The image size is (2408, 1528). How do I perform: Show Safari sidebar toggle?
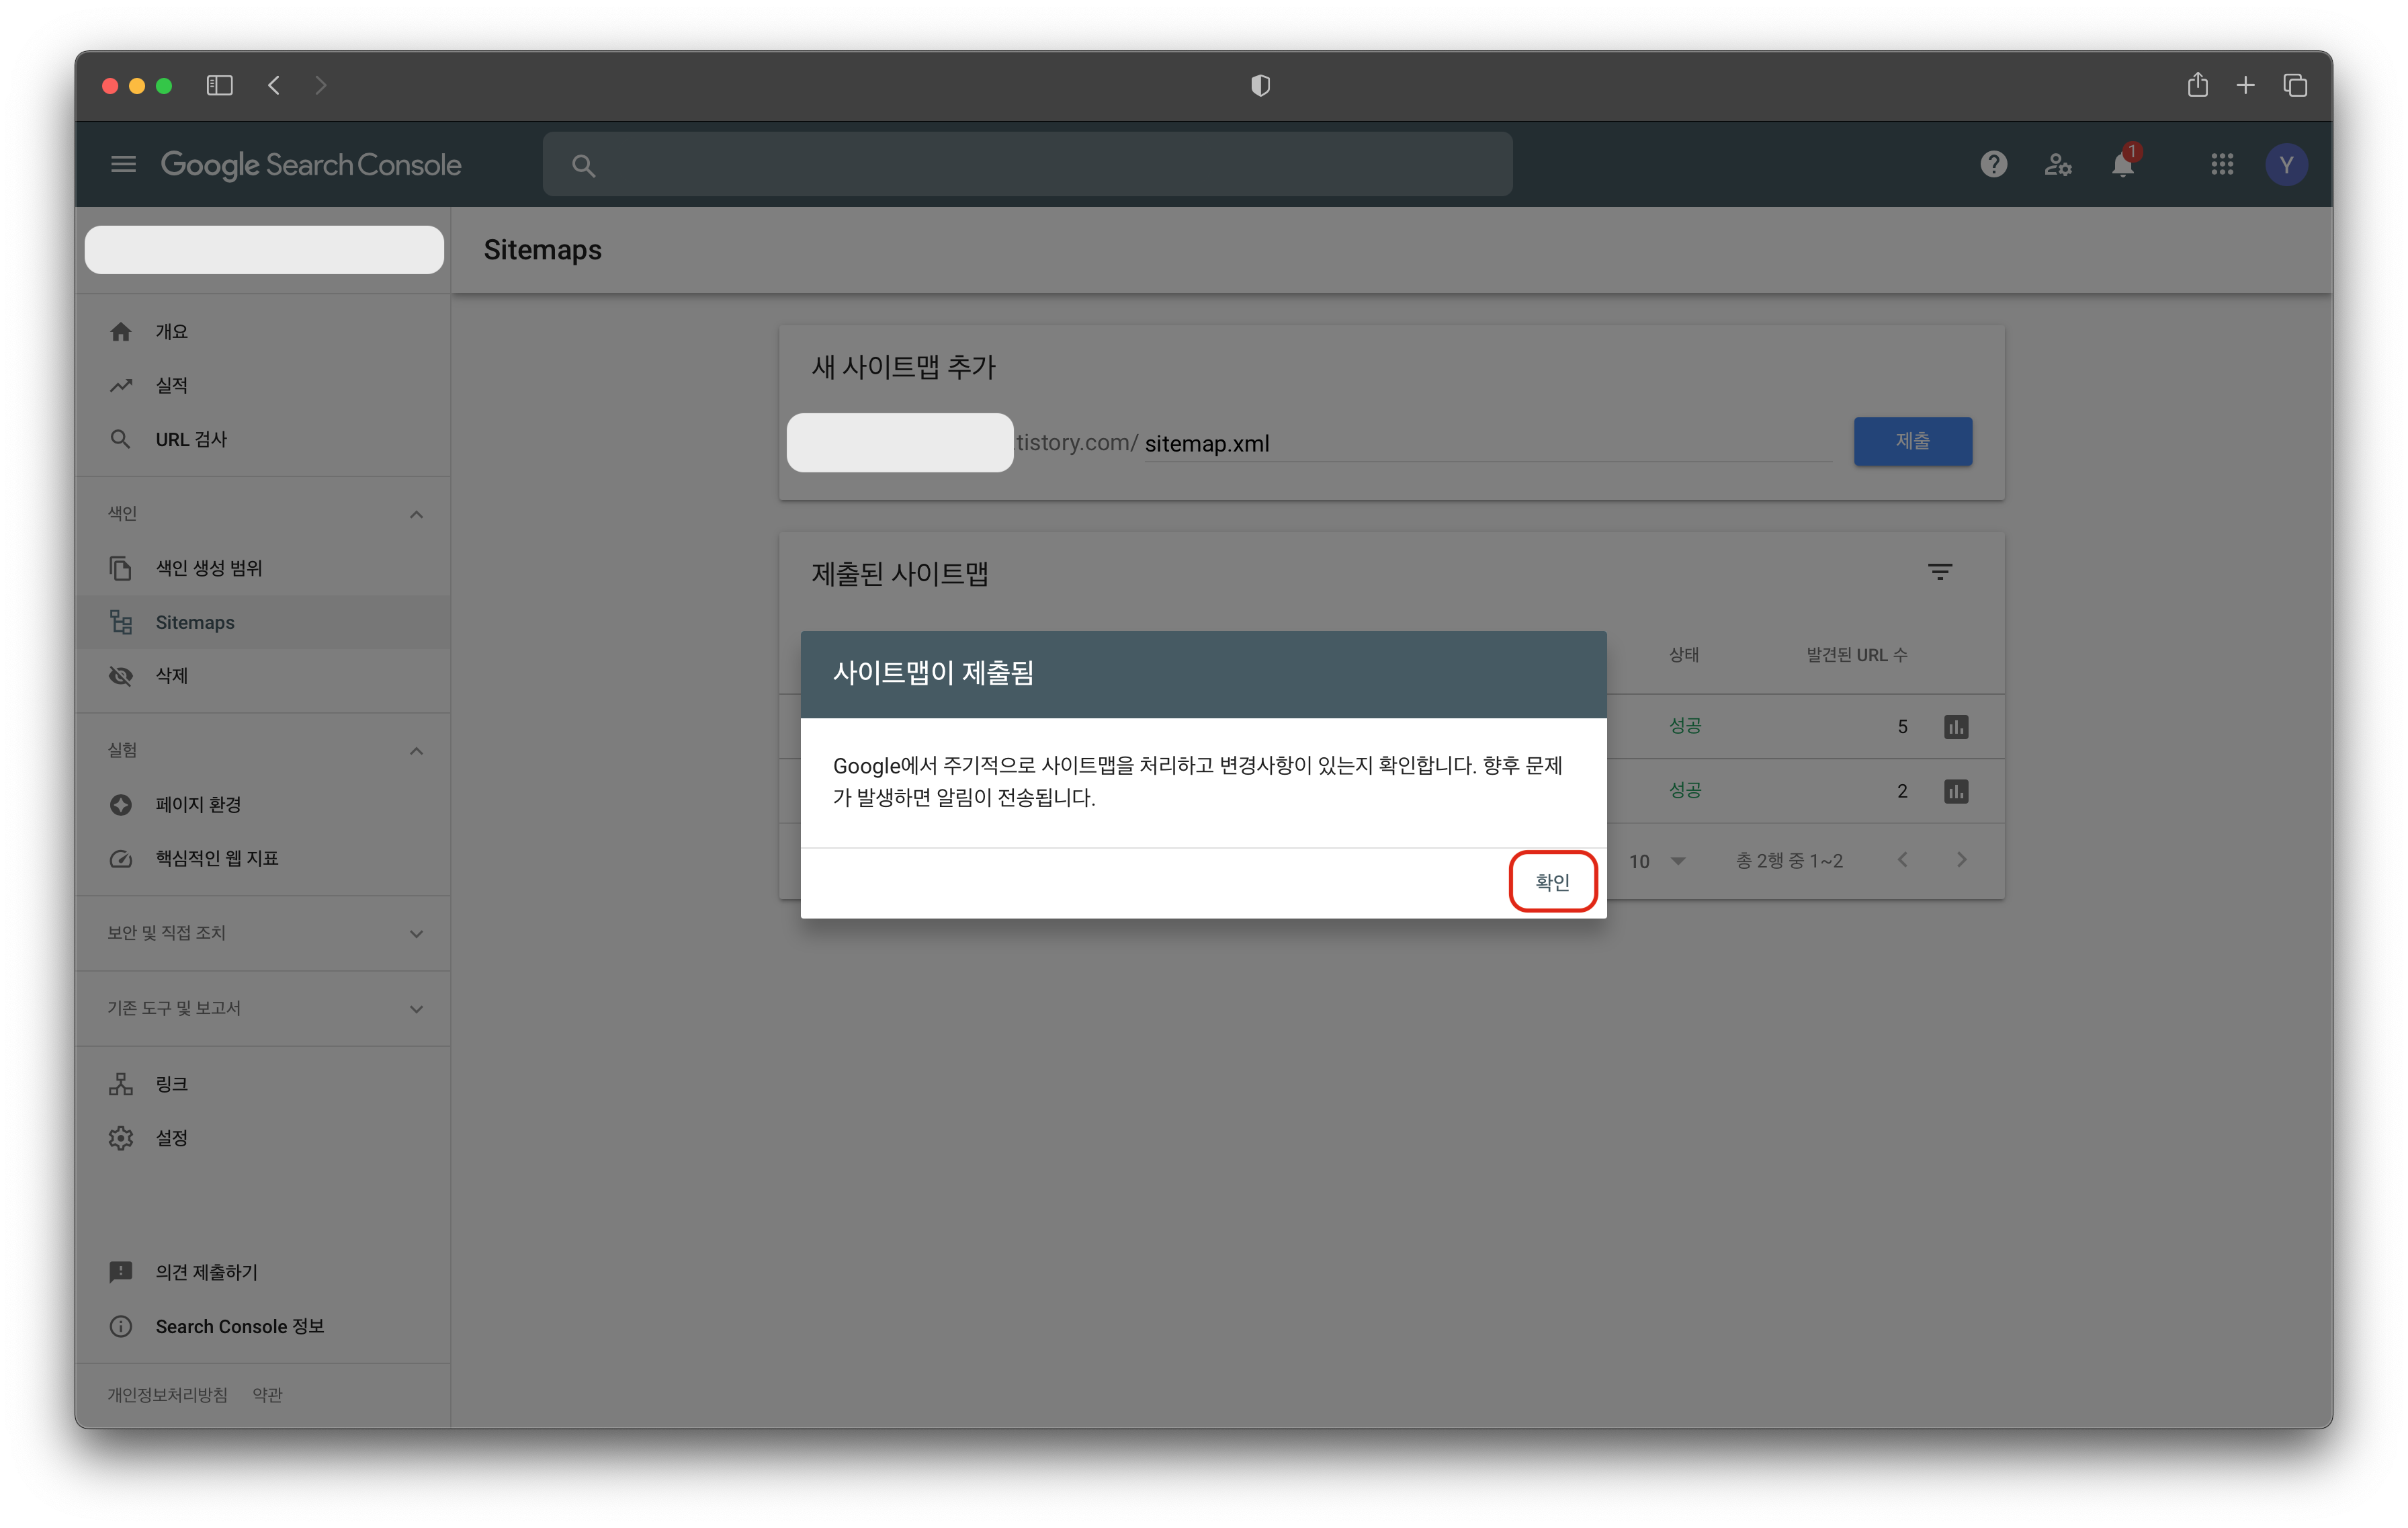pos(219,86)
